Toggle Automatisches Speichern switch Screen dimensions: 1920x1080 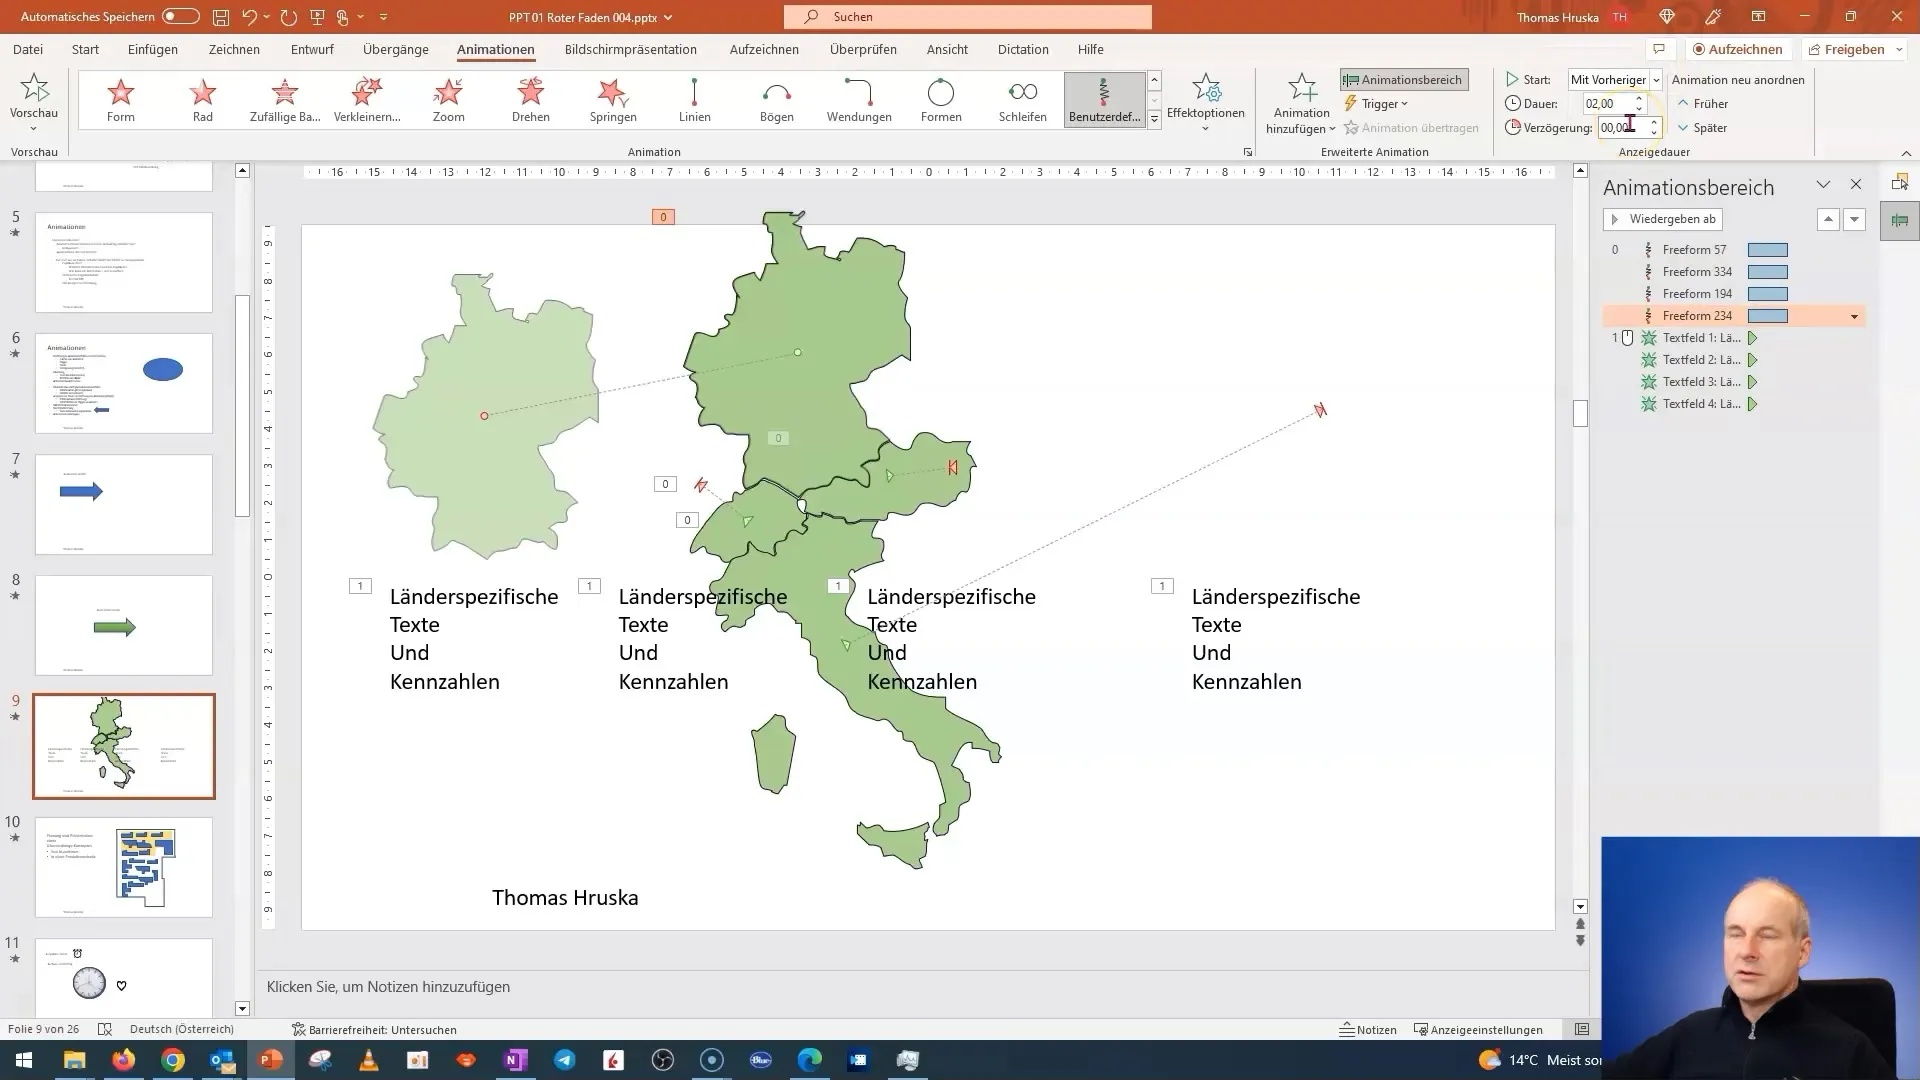[180, 17]
